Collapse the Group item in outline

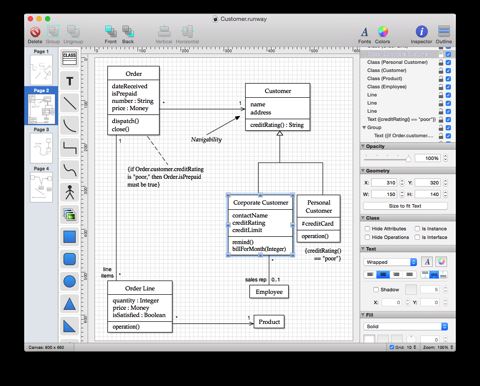pyautogui.click(x=364, y=127)
